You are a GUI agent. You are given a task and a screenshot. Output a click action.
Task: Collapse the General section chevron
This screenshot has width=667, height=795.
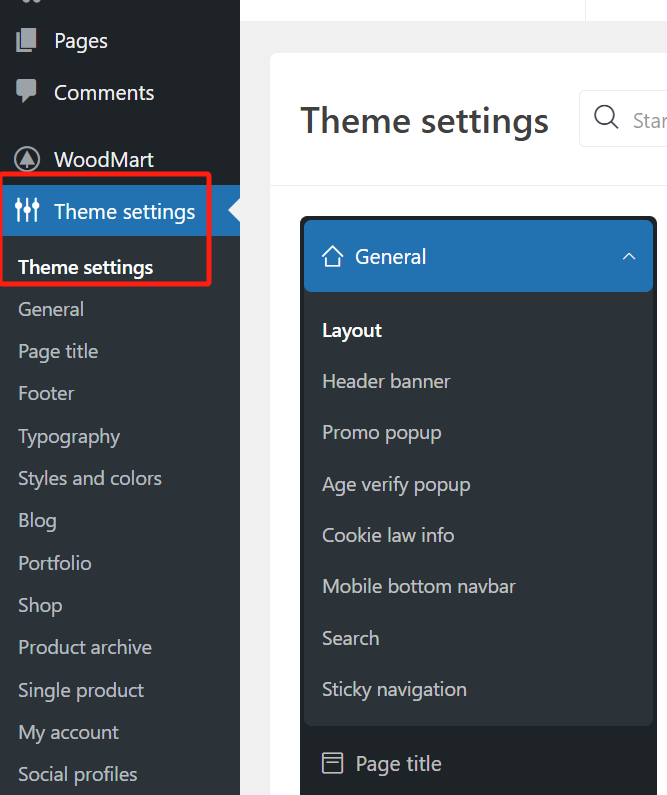[x=629, y=257]
